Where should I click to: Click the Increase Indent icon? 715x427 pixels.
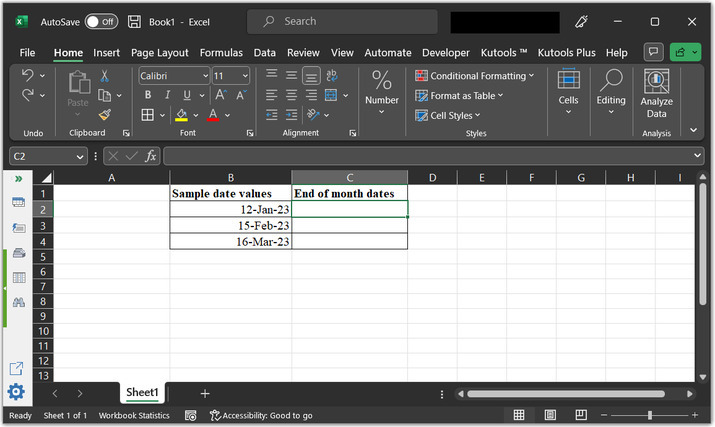291,115
